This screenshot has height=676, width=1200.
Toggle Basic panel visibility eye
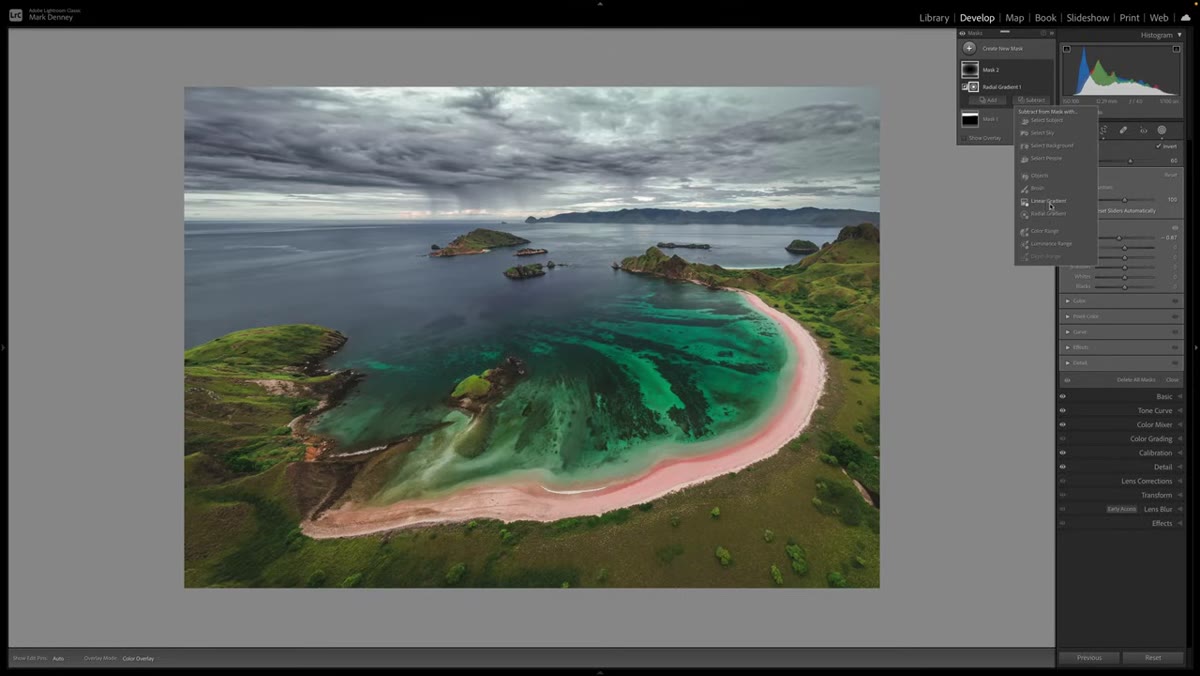point(1063,397)
